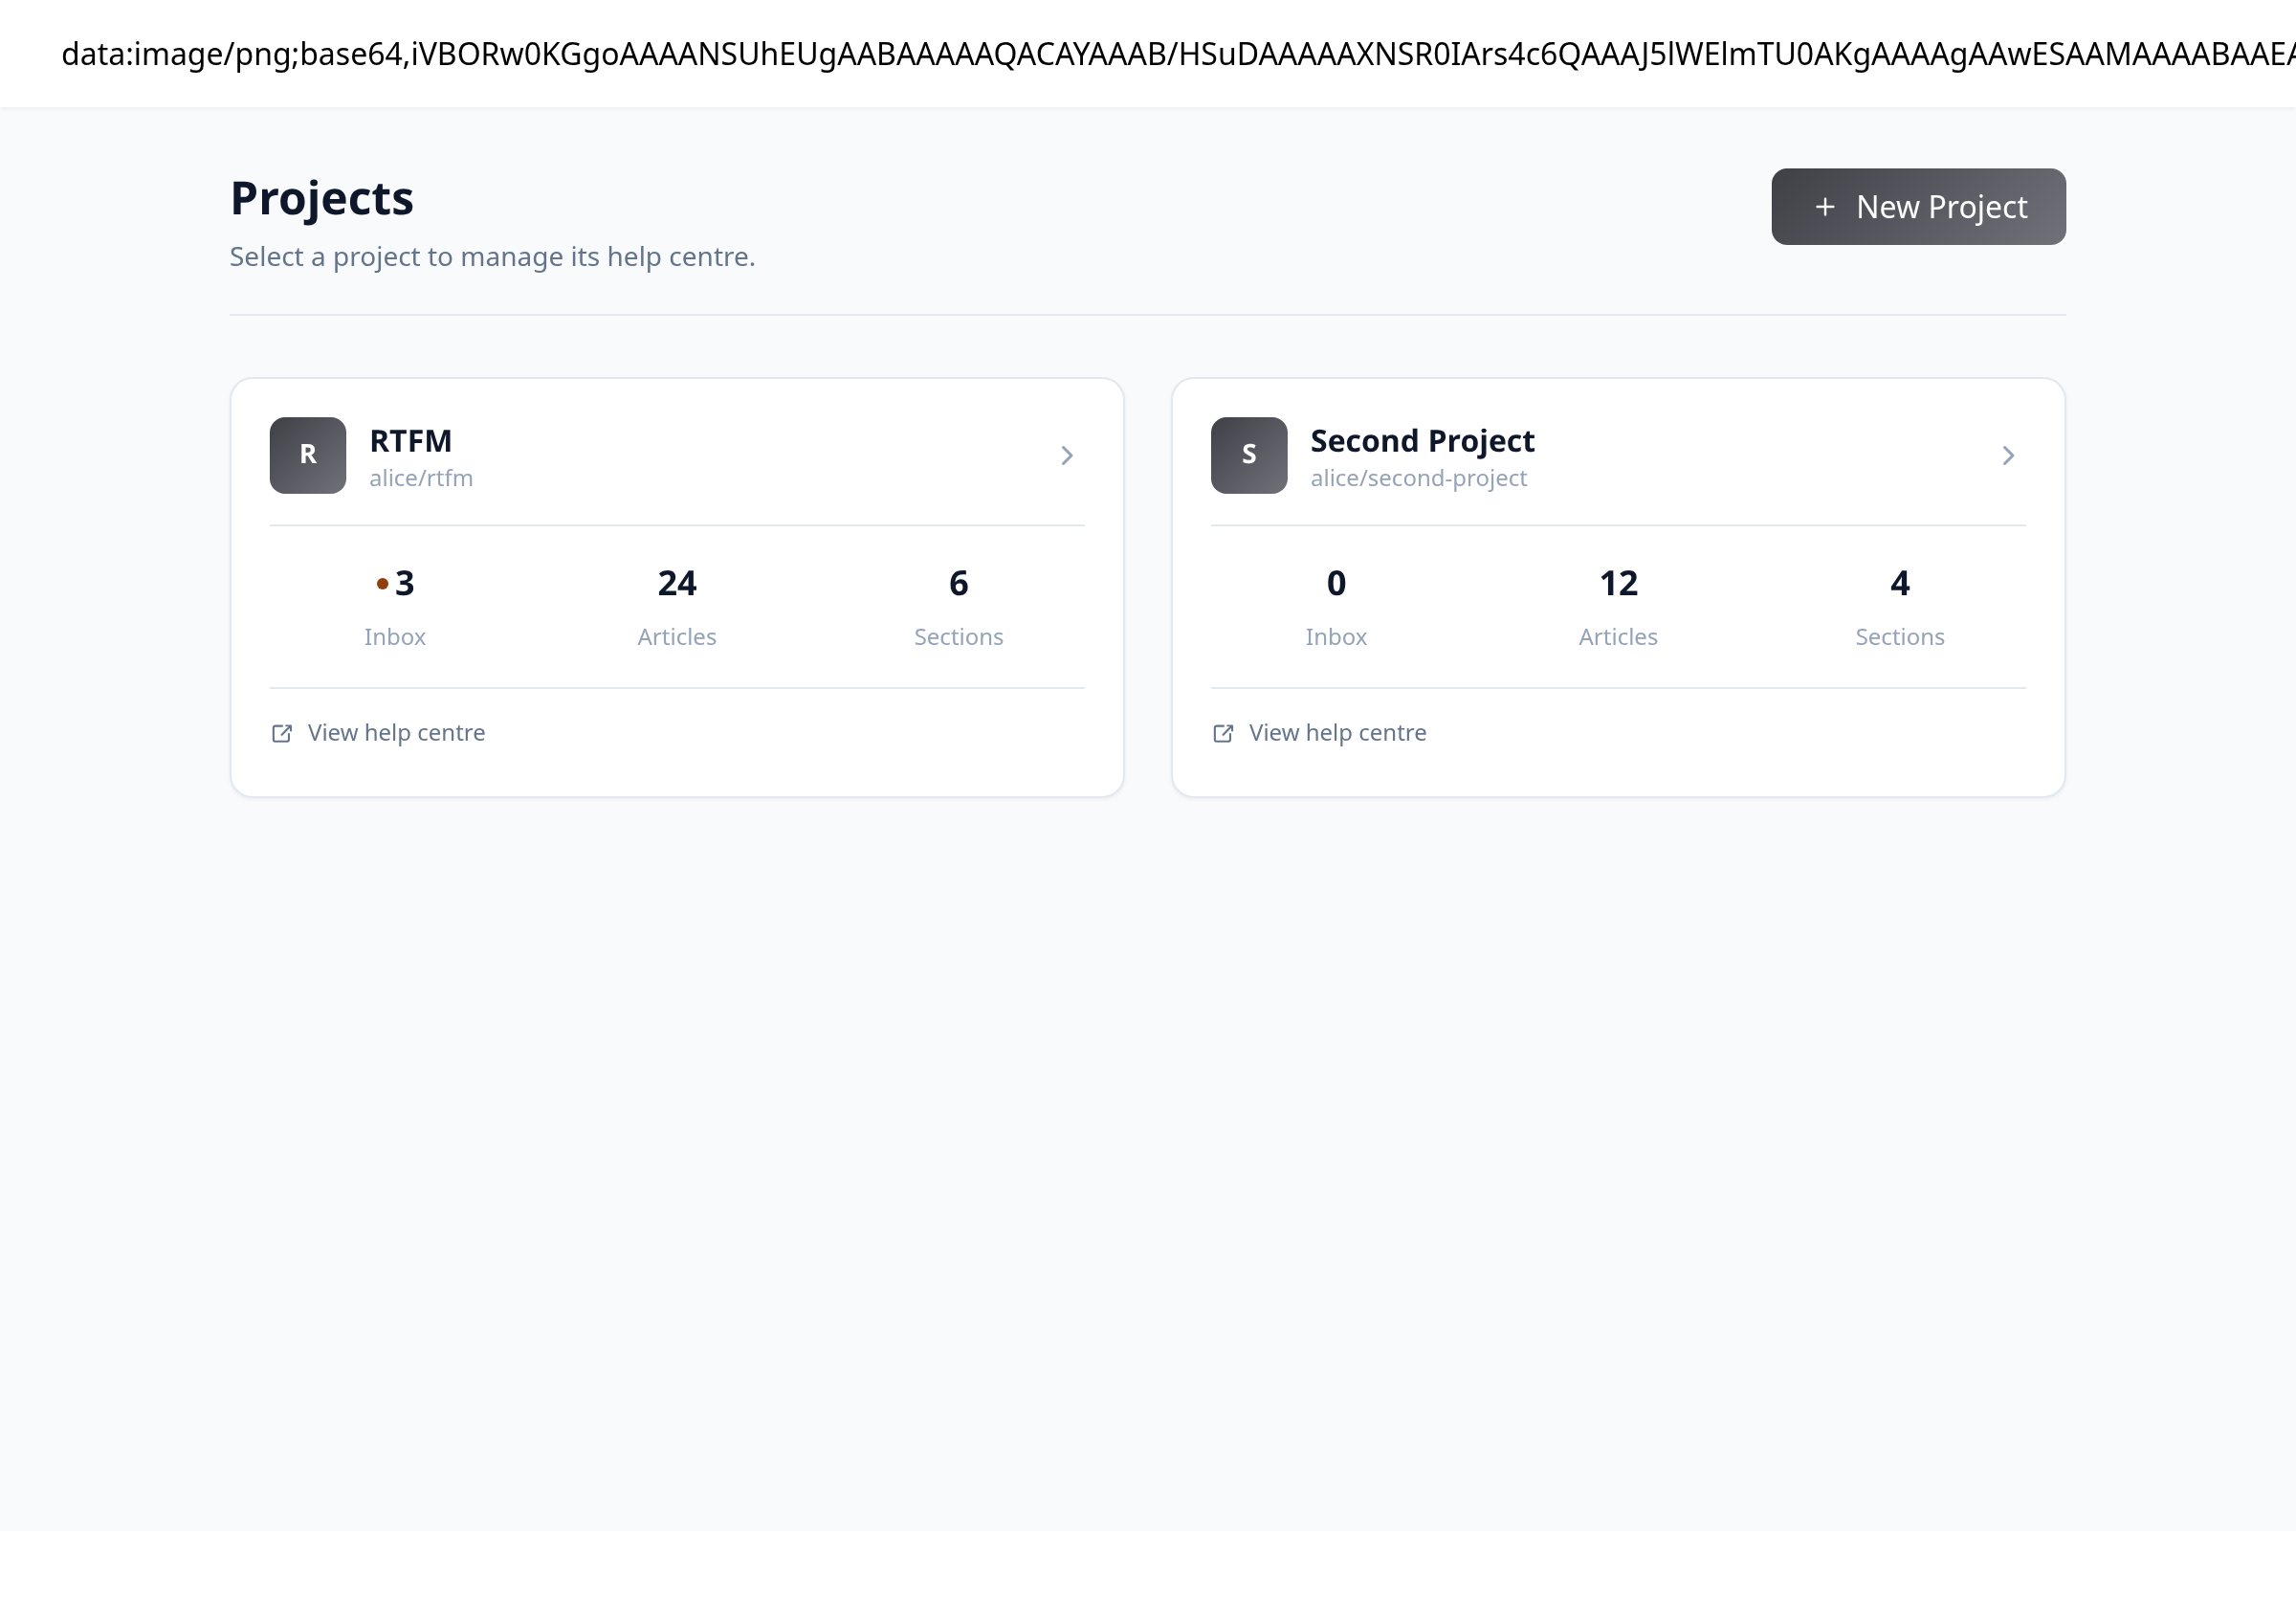This screenshot has height=1623, width=2296.
Task: Click the Sections label in RTFM card
Action: click(959, 637)
